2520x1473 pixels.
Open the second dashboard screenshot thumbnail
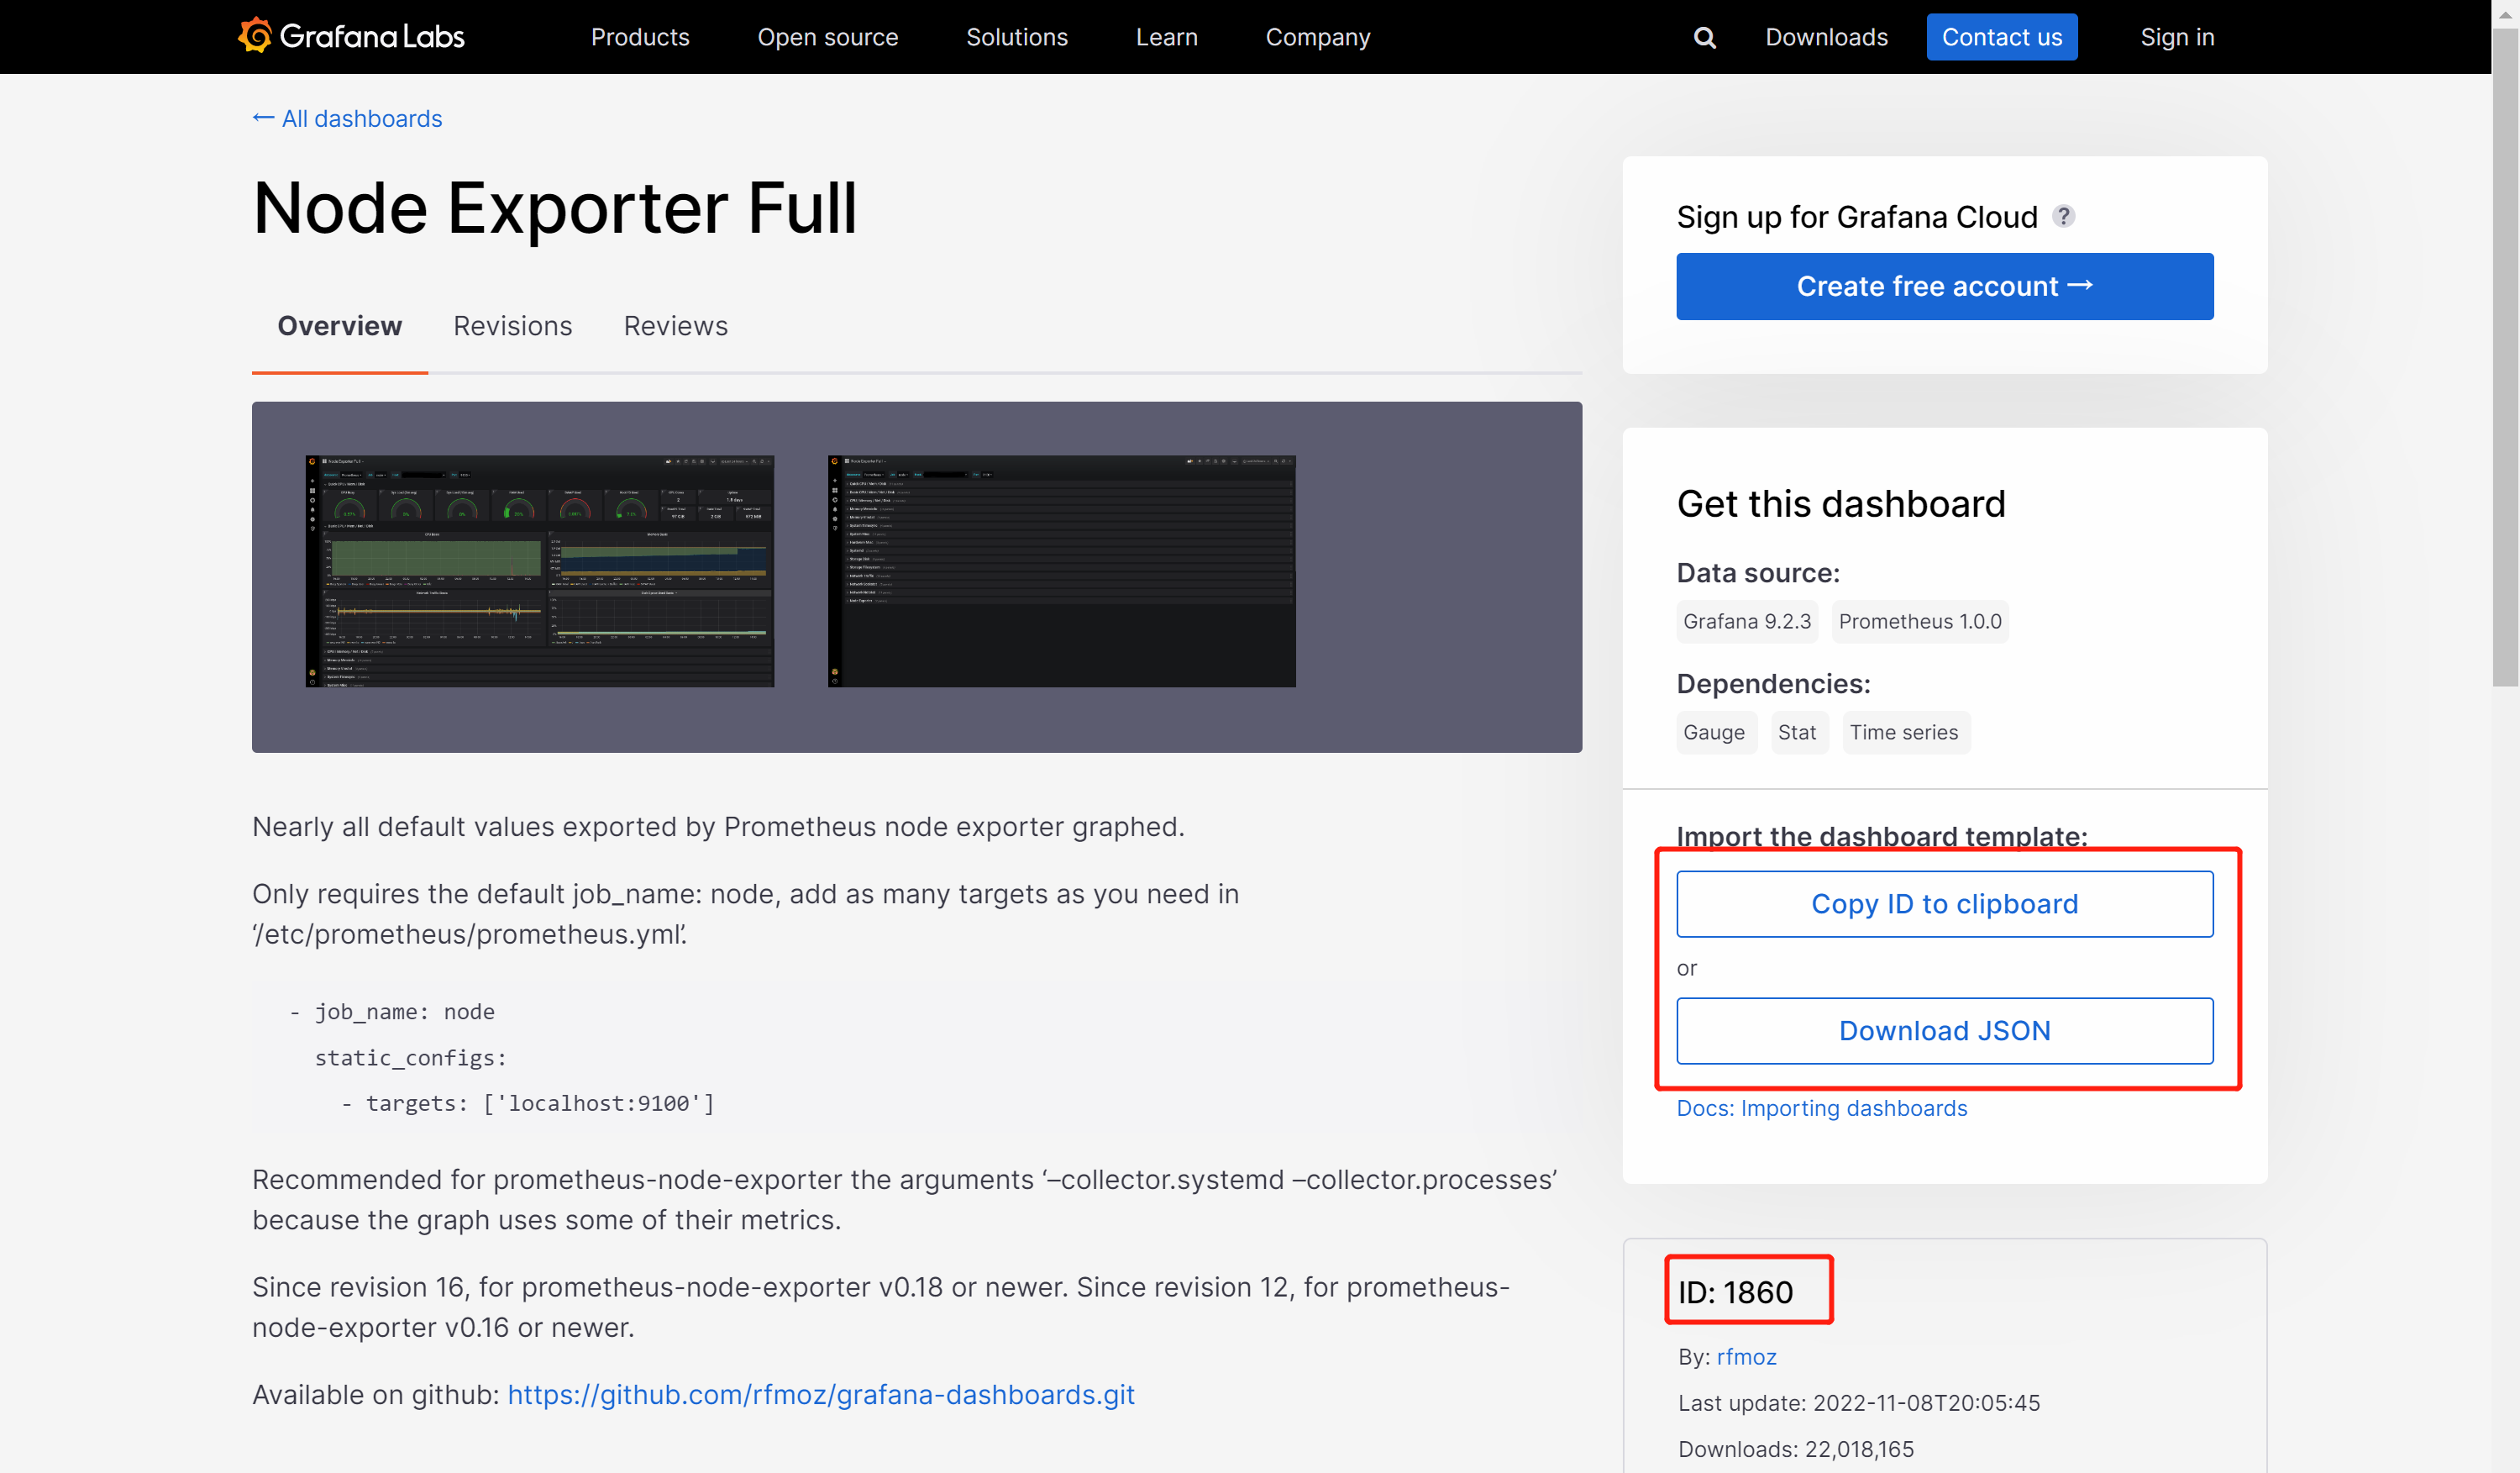[x=1061, y=571]
